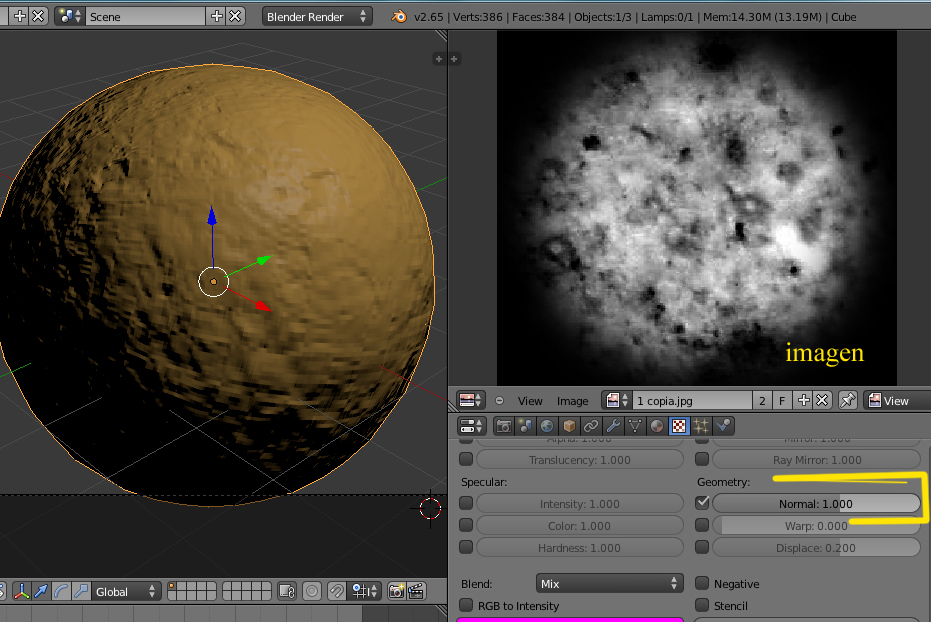
Task: Open the View menu in image editor
Action: pos(530,400)
